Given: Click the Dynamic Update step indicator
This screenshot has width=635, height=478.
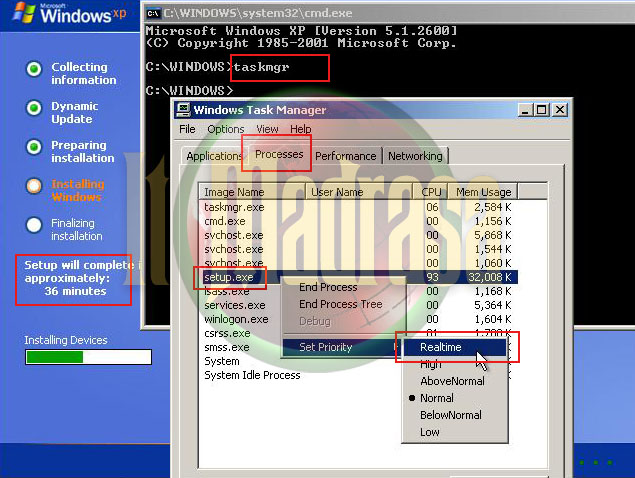Looking at the screenshot, I should click(x=34, y=108).
